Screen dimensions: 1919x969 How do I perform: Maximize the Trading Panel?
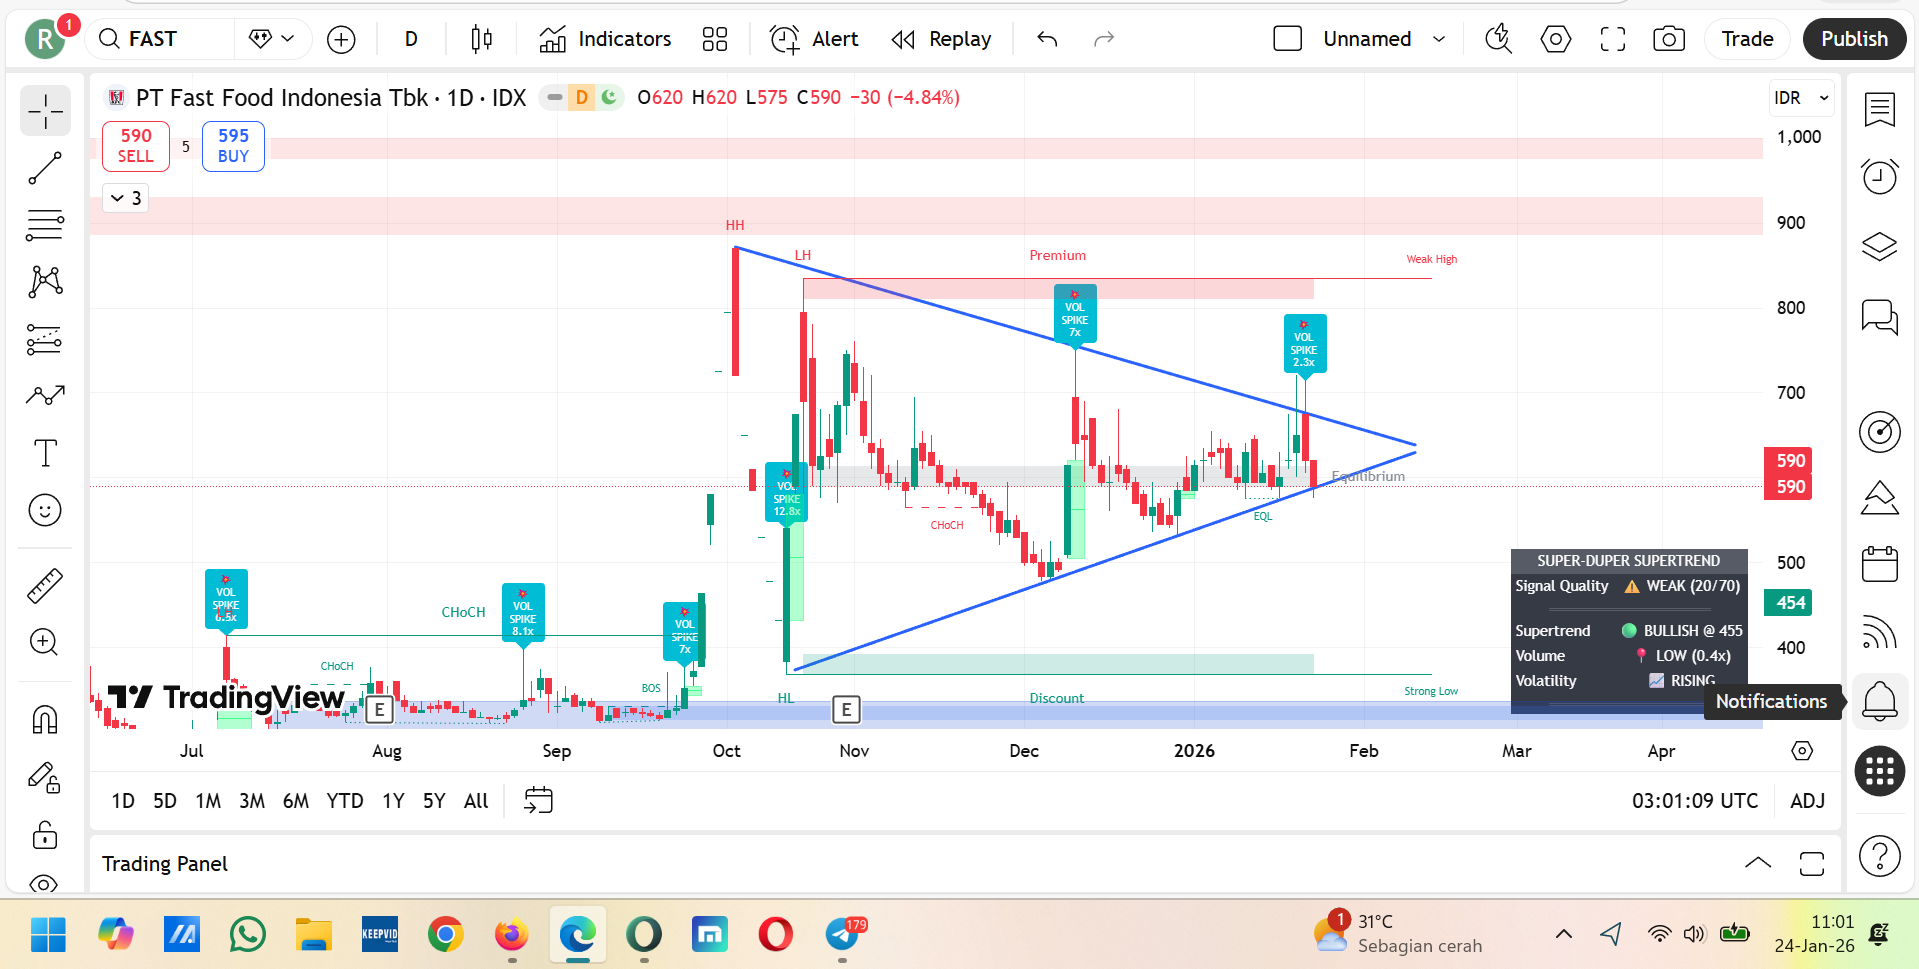point(1812,863)
